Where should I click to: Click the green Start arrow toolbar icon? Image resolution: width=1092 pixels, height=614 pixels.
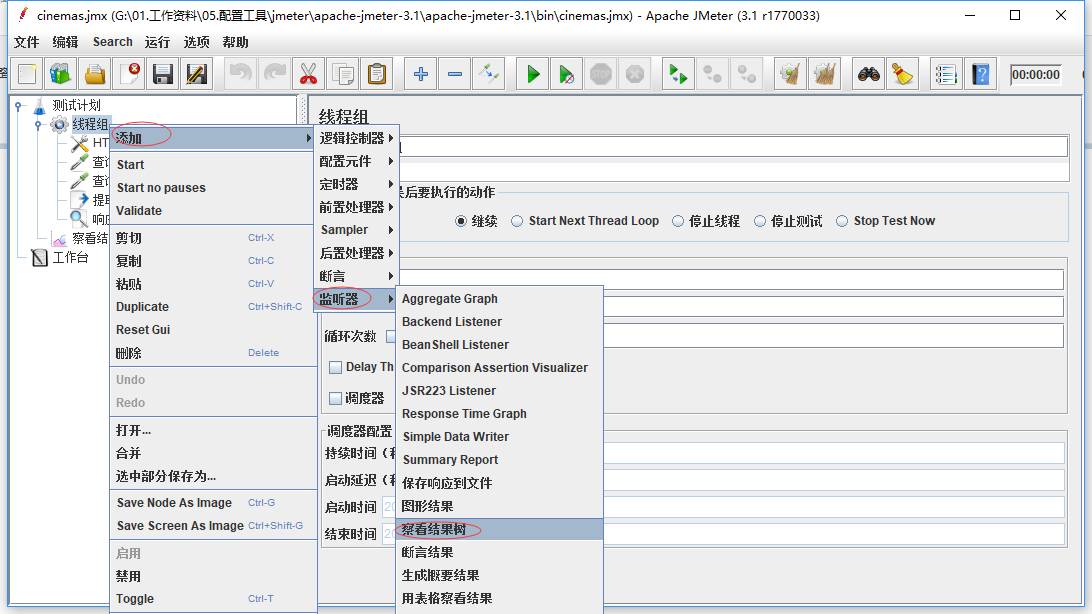(533, 74)
